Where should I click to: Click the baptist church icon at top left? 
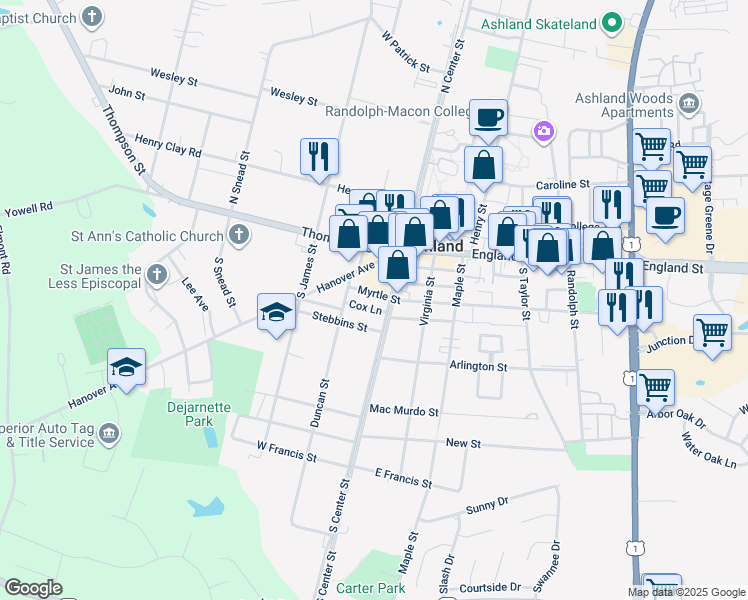(92, 17)
